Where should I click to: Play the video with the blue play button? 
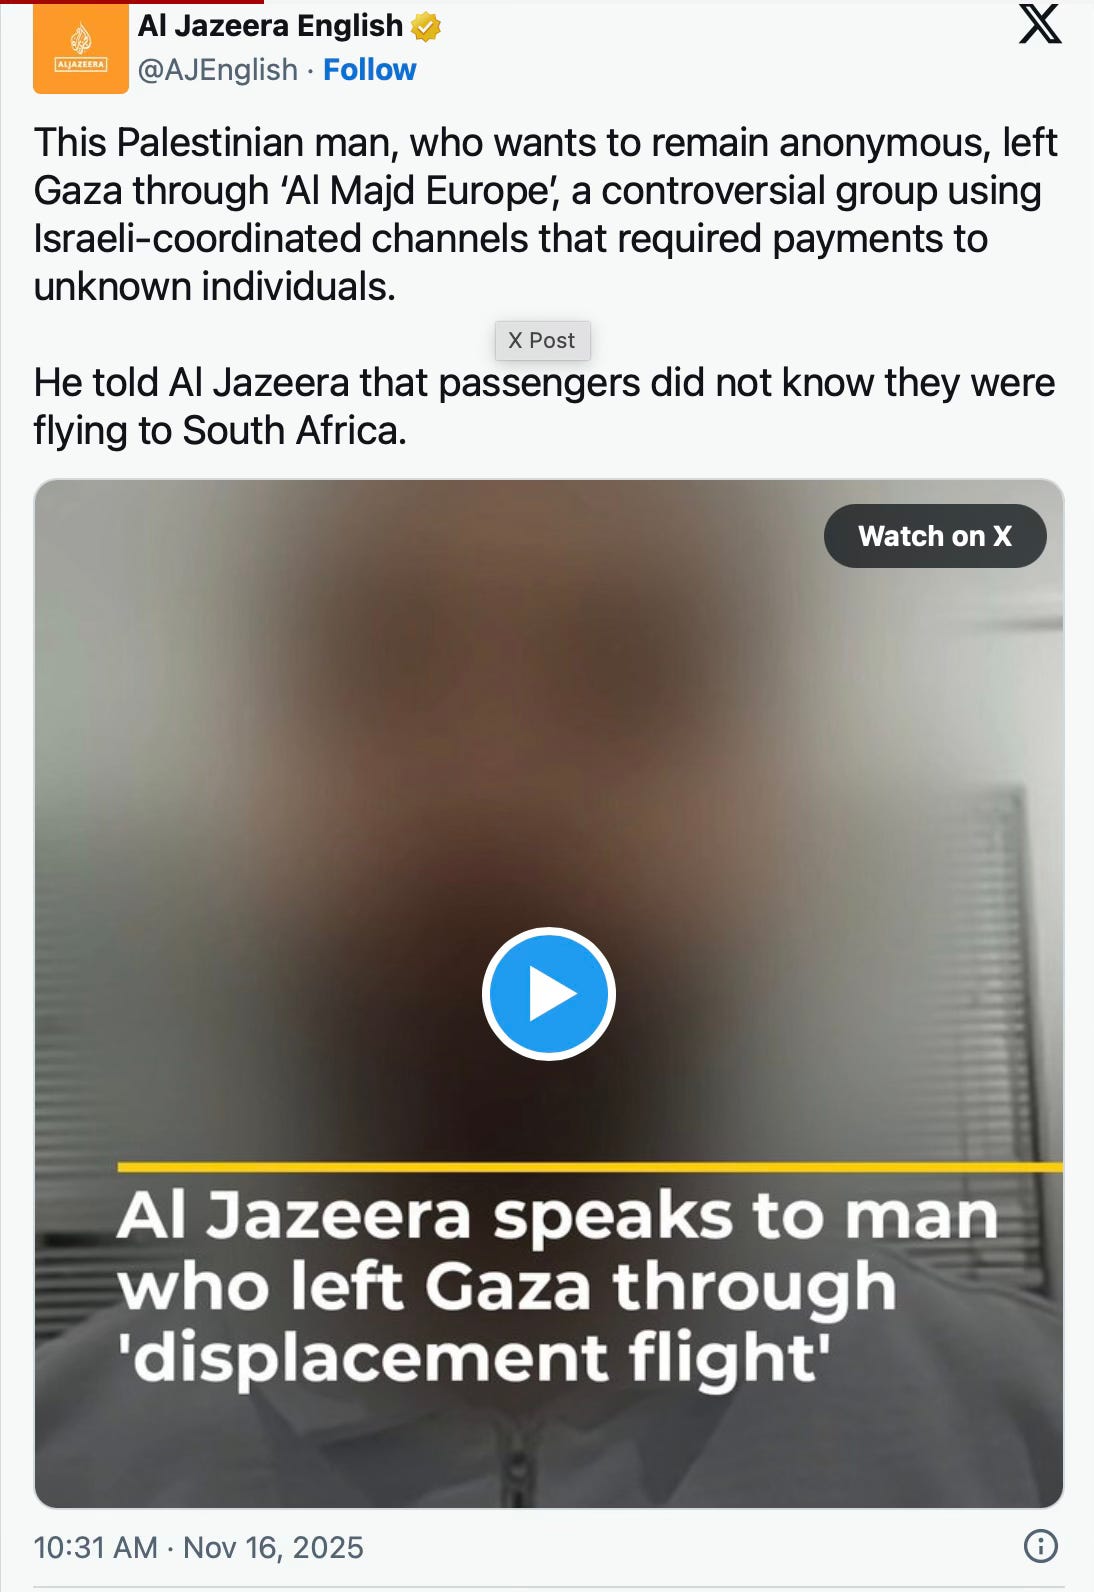pos(549,994)
